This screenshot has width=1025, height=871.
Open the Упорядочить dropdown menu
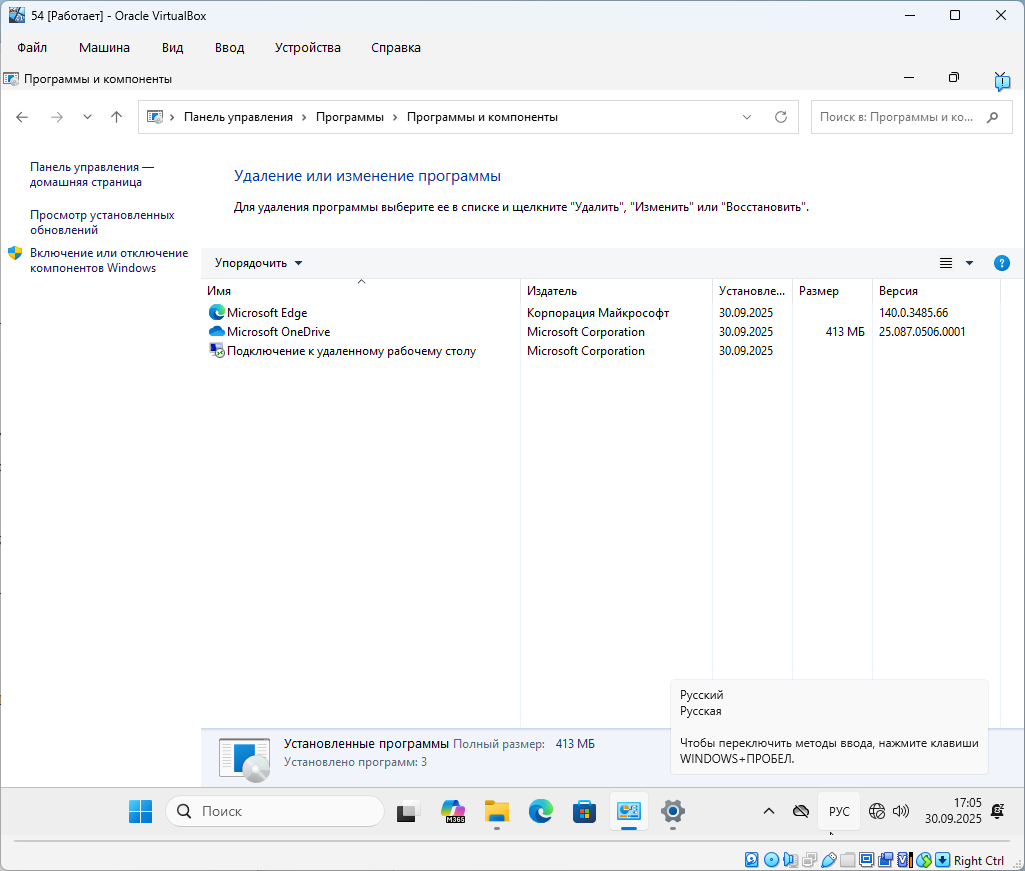(x=258, y=263)
